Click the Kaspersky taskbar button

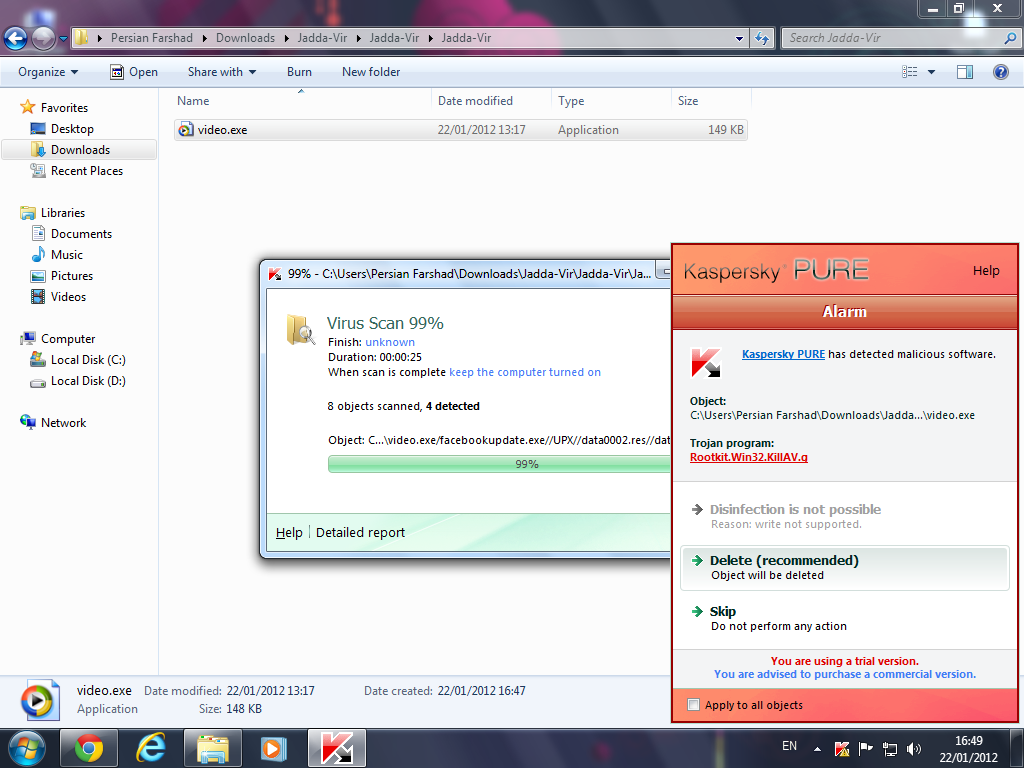point(337,748)
